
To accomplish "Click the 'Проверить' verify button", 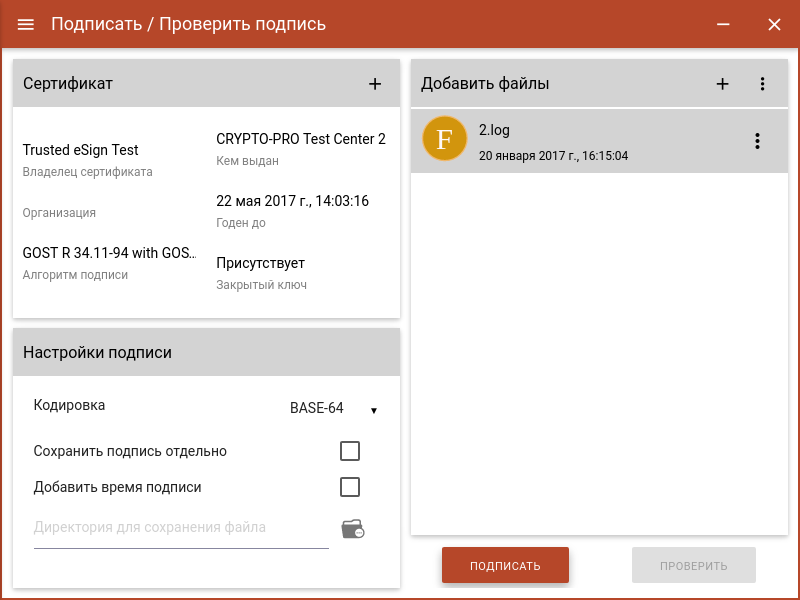I will [693, 565].
